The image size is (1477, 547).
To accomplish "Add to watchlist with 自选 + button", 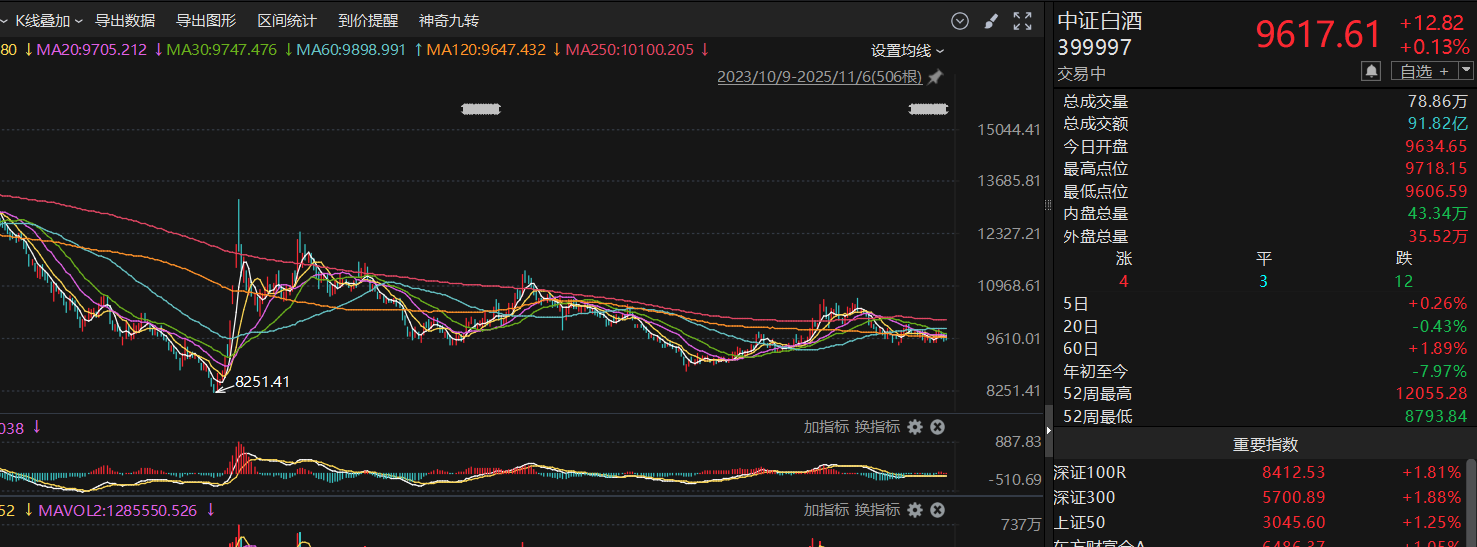I will [x=1425, y=70].
